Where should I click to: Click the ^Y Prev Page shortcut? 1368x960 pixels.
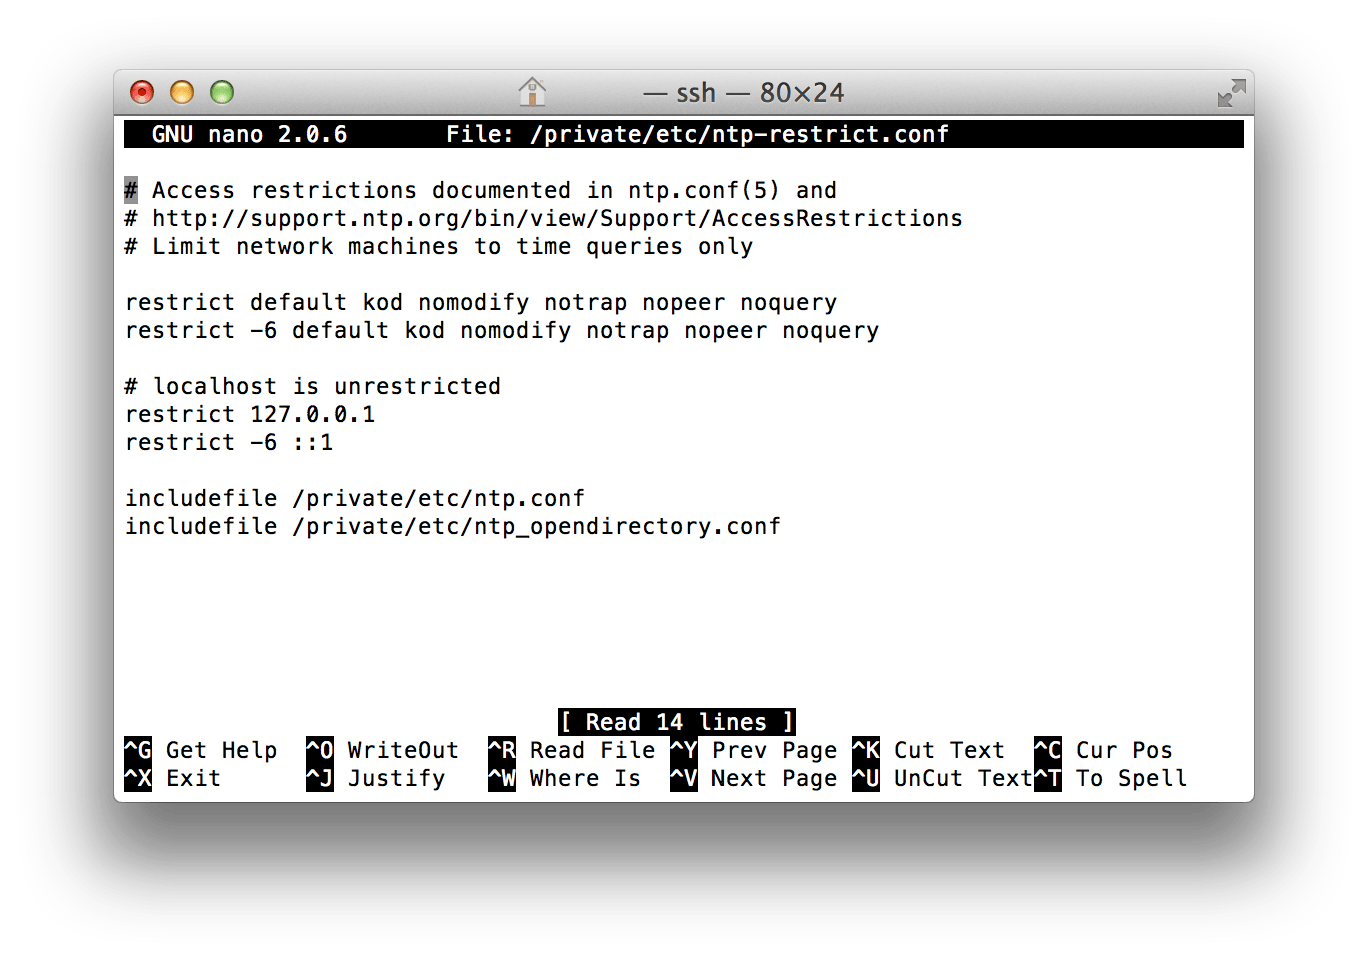(x=754, y=750)
